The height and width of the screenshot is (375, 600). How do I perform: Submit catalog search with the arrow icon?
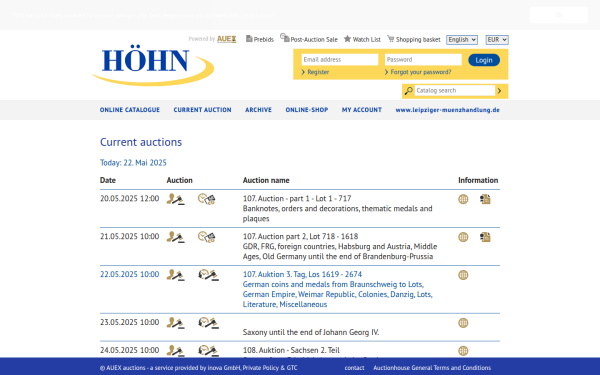[499, 91]
